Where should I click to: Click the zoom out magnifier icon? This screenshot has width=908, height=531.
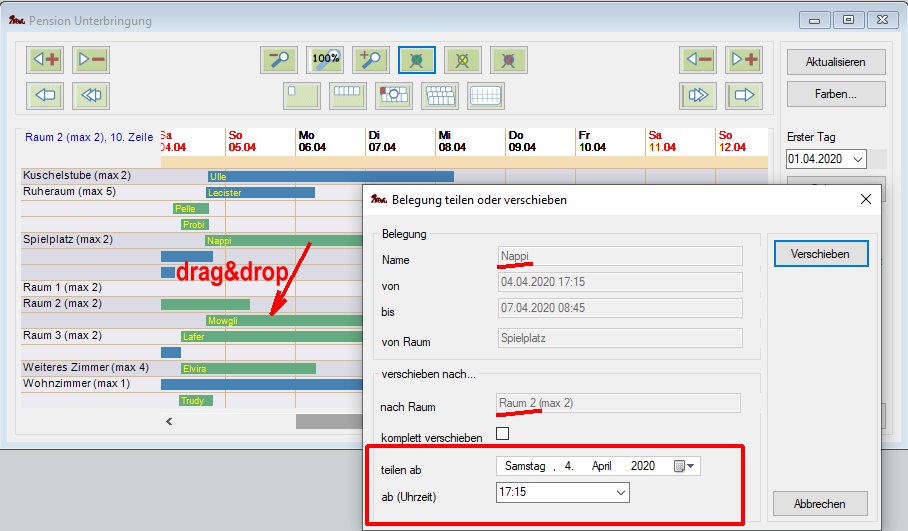[x=279, y=60]
